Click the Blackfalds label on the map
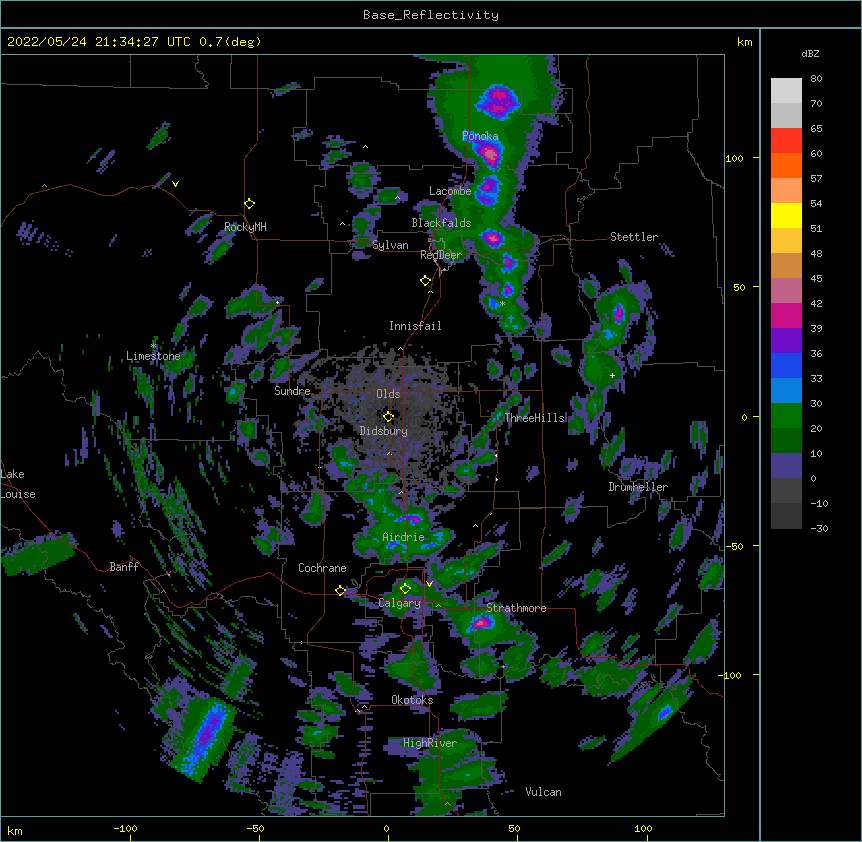Viewport: 862px width, 842px height. click(441, 223)
